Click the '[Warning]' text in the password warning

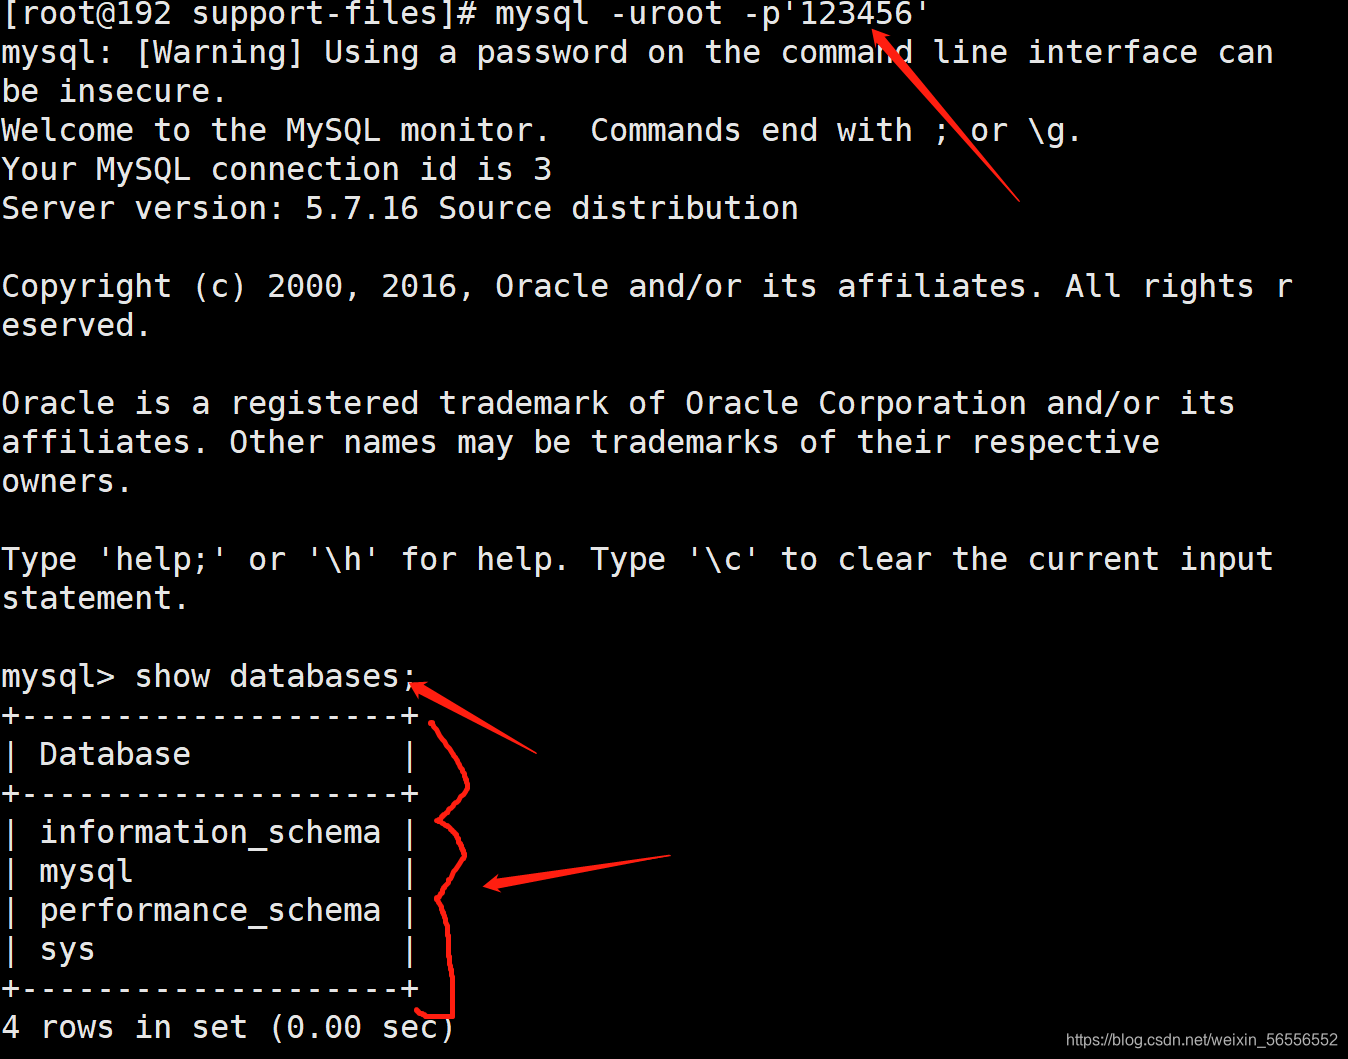point(219,53)
